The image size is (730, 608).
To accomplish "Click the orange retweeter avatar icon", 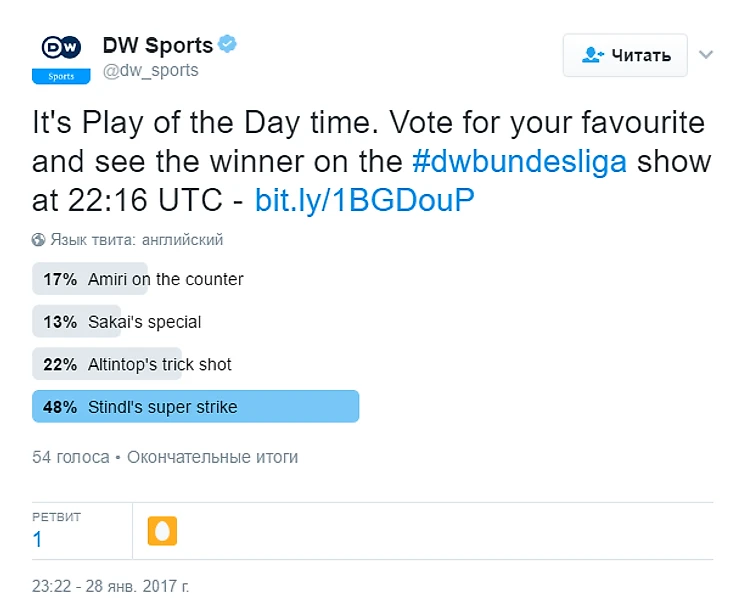I will pos(162,531).
